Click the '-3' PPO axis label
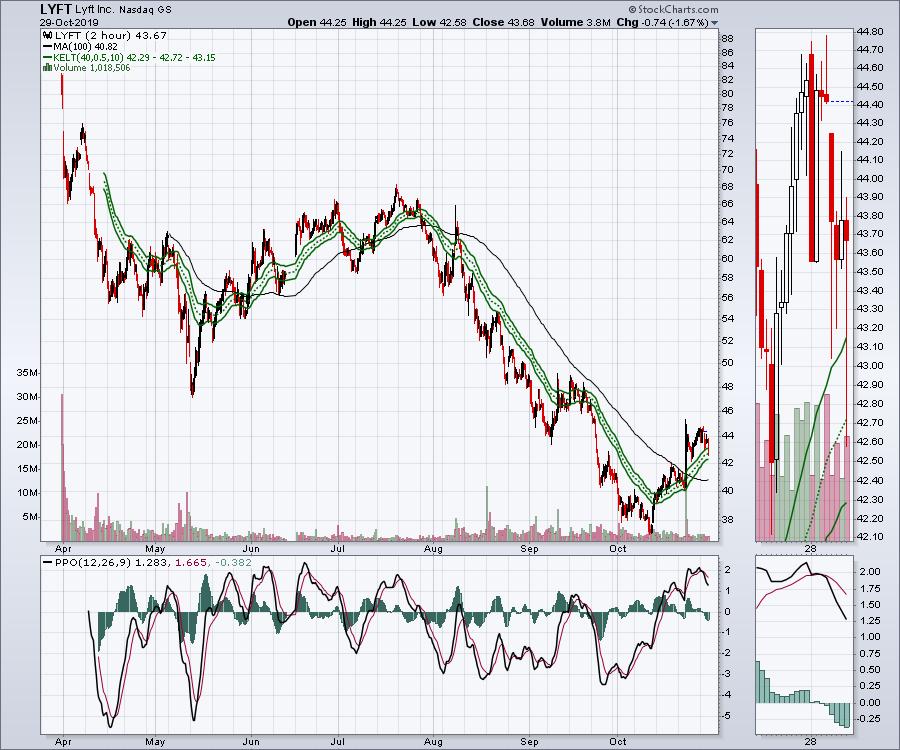Viewport: 900px width, 750px height. (x=727, y=674)
